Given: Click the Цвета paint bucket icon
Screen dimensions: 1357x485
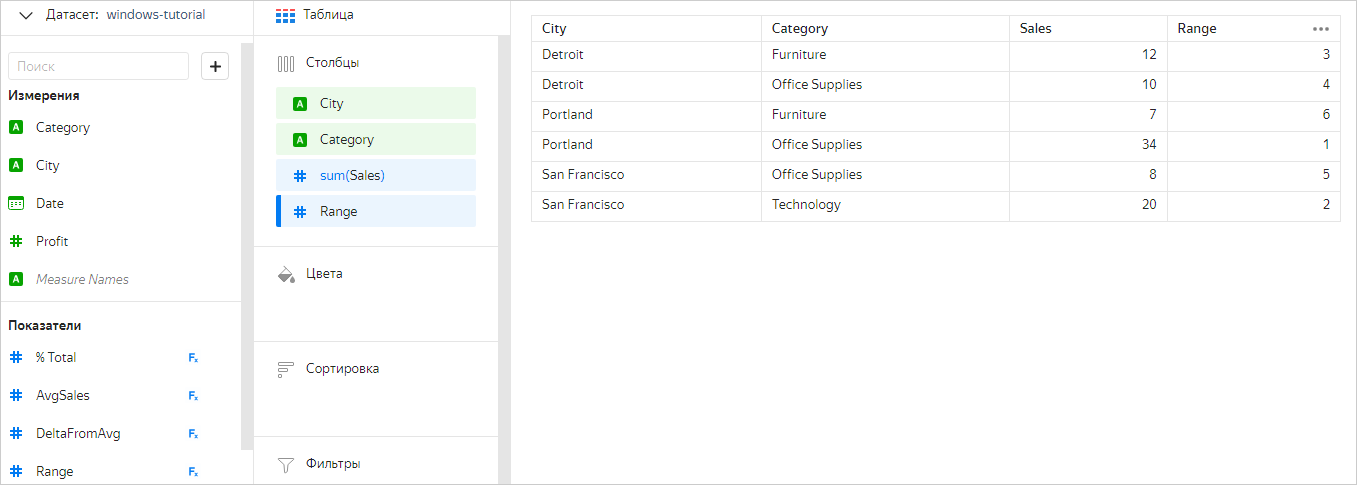Looking at the screenshot, I should (286, 274).
